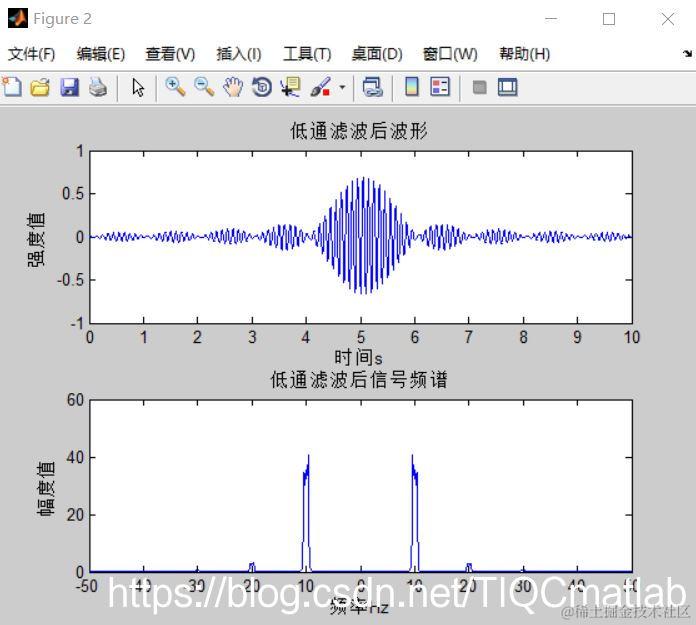
Task: Click the dock figure arrow at menu bar end
Action: coord(688,54)
